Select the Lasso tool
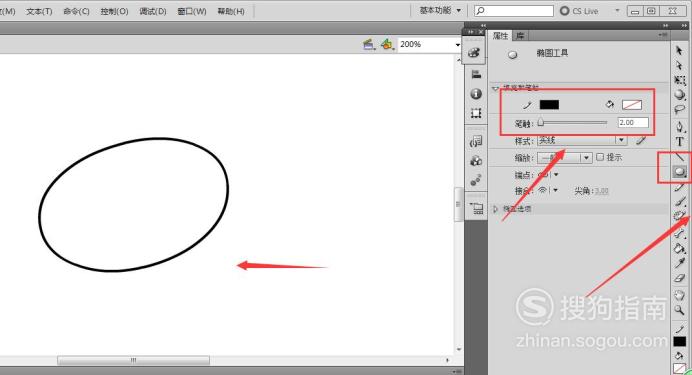 click(680, 109)
